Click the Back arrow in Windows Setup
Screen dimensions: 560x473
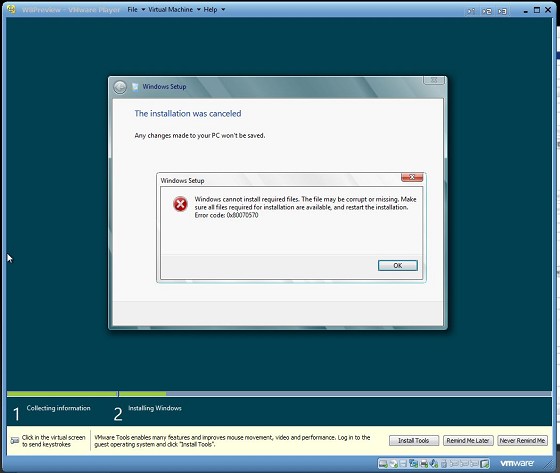120,88
